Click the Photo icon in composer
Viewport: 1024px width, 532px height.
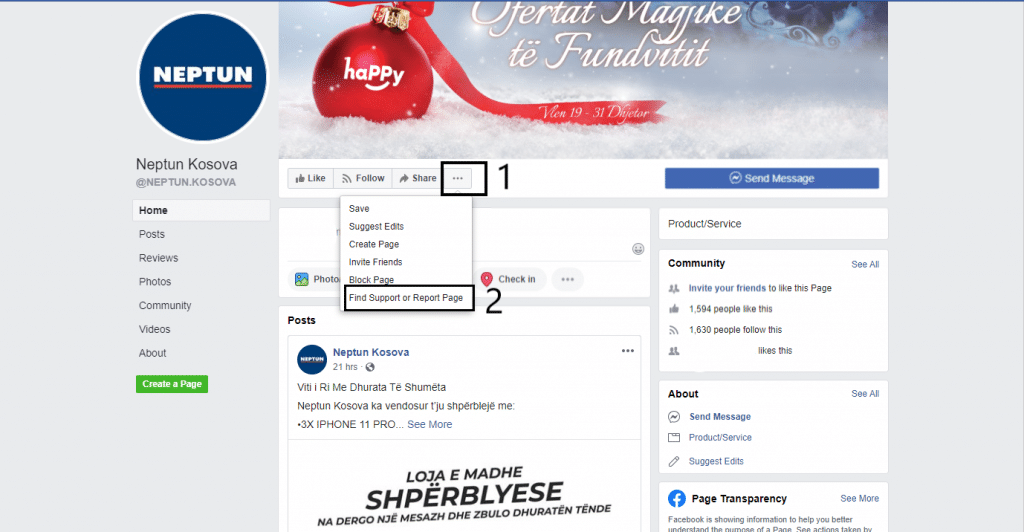[x=302, y=279]
